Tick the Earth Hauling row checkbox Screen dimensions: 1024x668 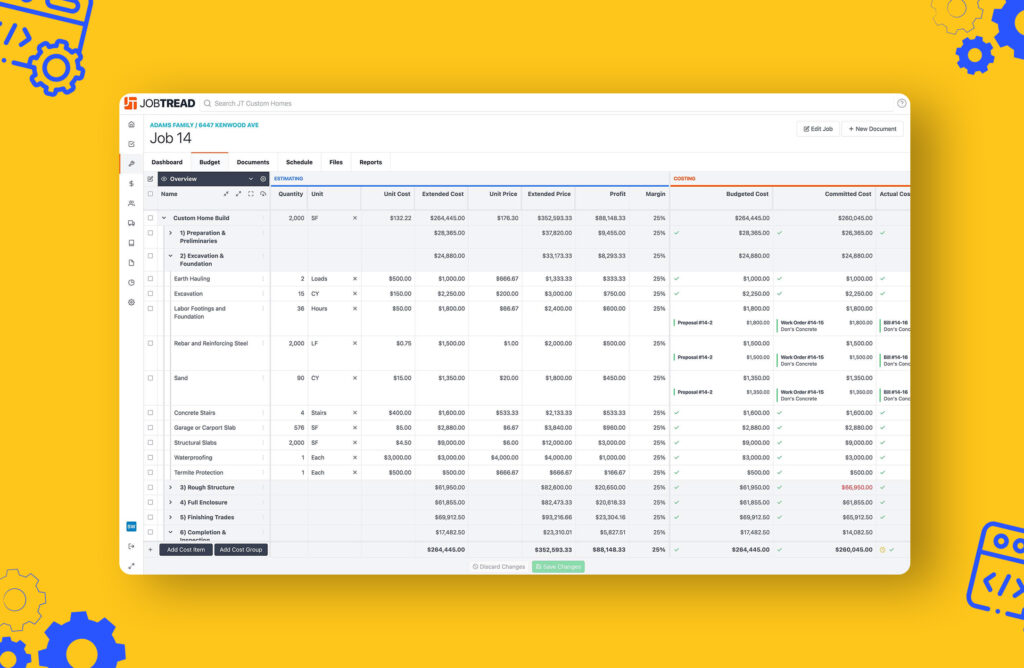150,279
